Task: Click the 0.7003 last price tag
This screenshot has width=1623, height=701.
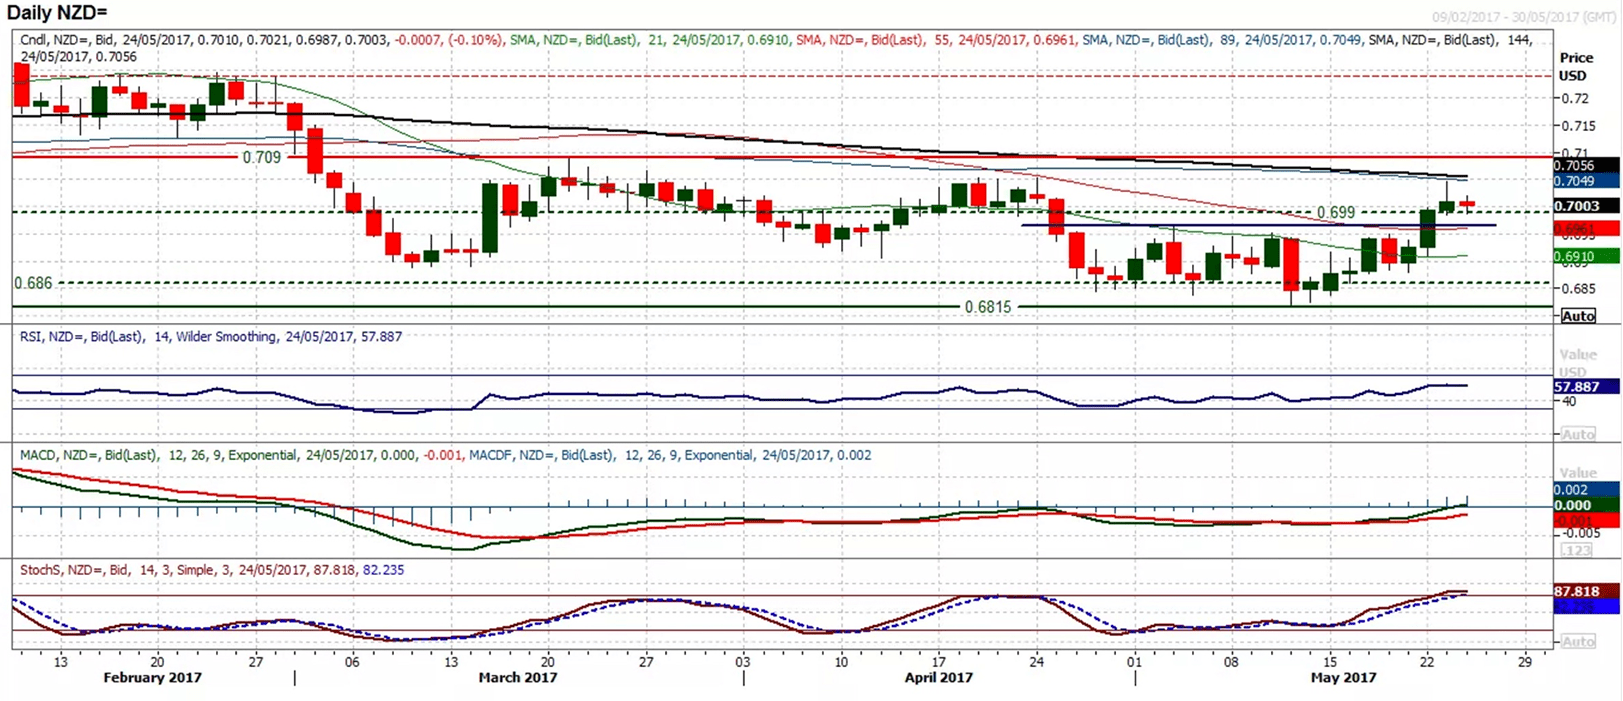Action: pyautogui.click(x=1585, y=206)
